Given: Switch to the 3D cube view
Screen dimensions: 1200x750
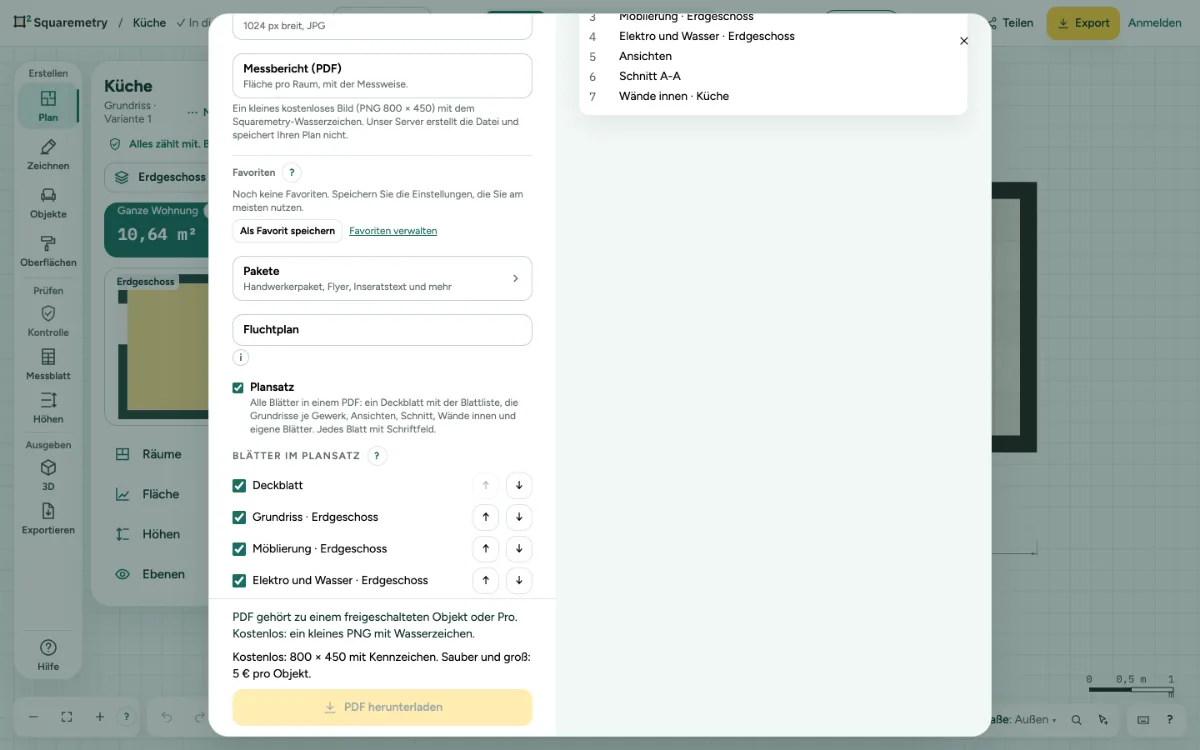Looking at the screenshot, I should (48, 475).
